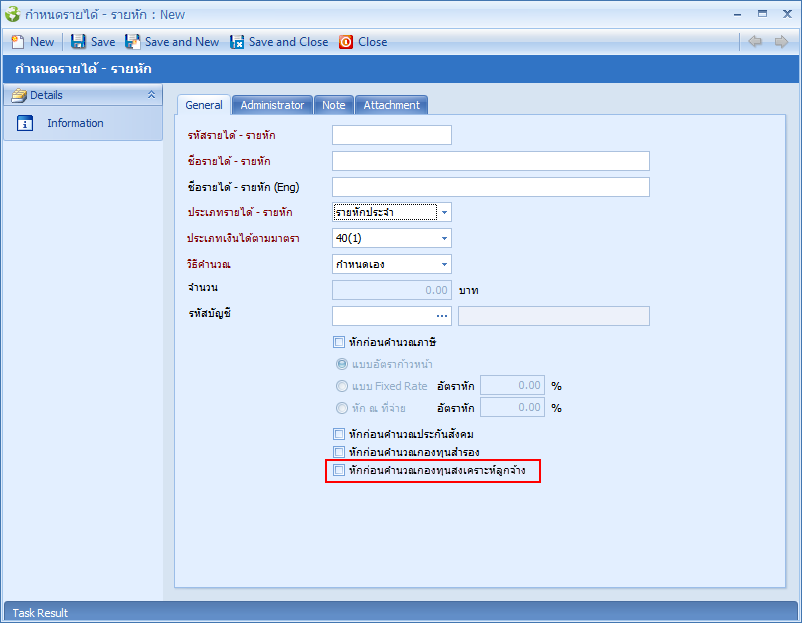Click the red Close icon in toolbar

point(346,42)
